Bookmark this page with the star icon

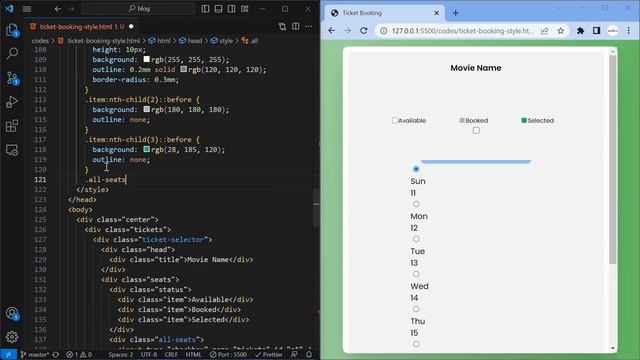(561, 31)
